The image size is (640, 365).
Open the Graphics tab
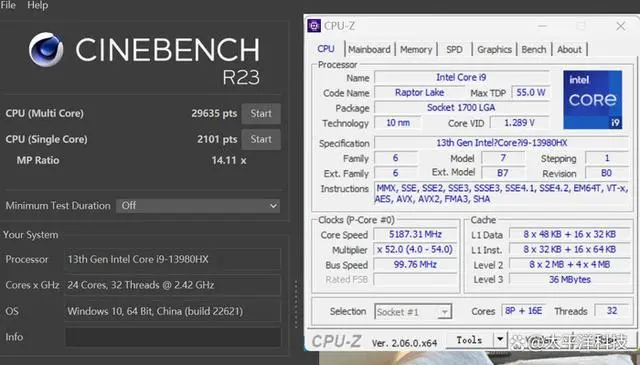coord(494,49)
